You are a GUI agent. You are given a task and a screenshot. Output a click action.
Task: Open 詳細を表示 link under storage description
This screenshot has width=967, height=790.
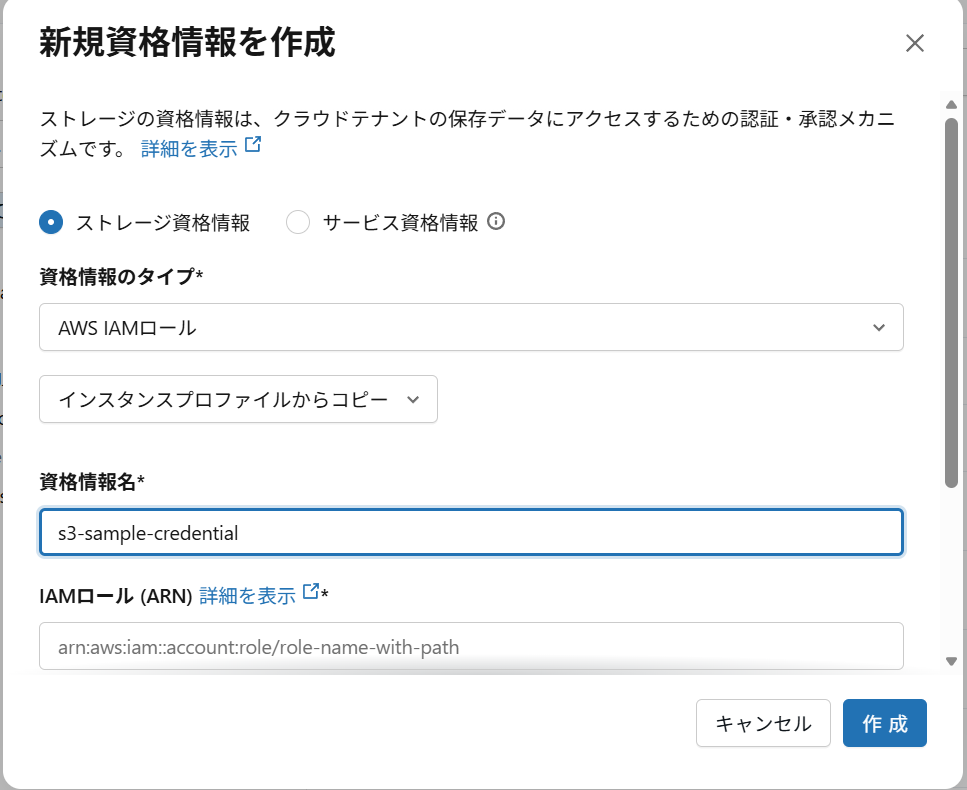click(x=189, y=149)
